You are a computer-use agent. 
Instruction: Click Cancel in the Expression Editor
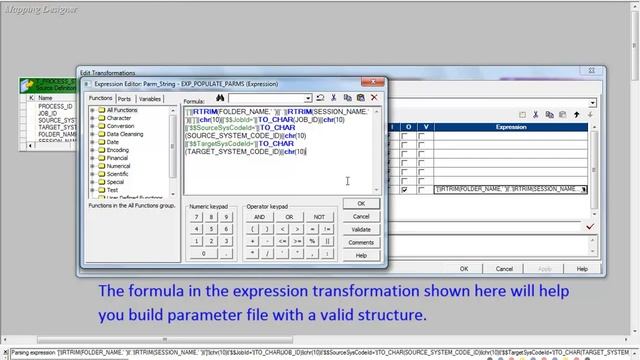click(x=361, y=216)
